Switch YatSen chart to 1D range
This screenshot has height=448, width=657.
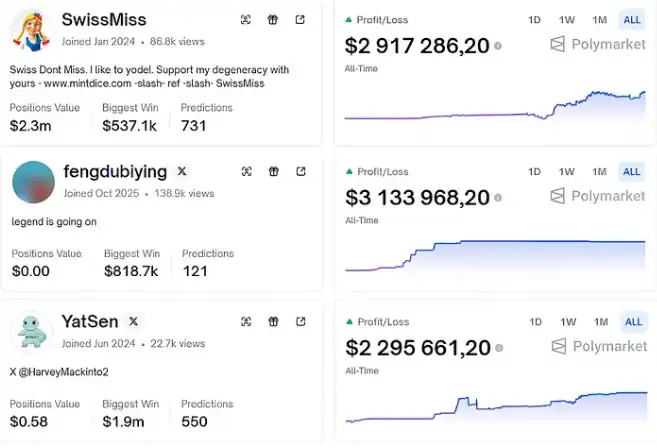[535, 322]
